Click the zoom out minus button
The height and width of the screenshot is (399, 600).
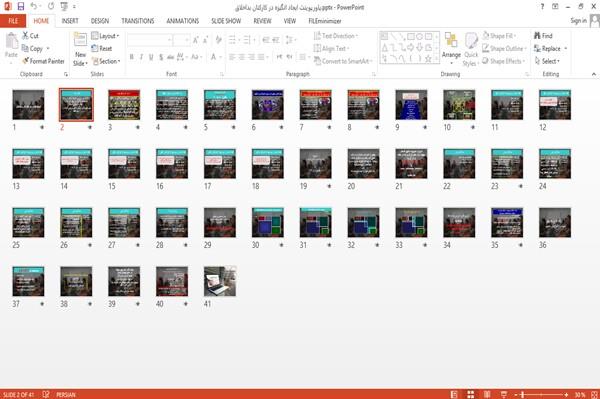click(516, 394)
